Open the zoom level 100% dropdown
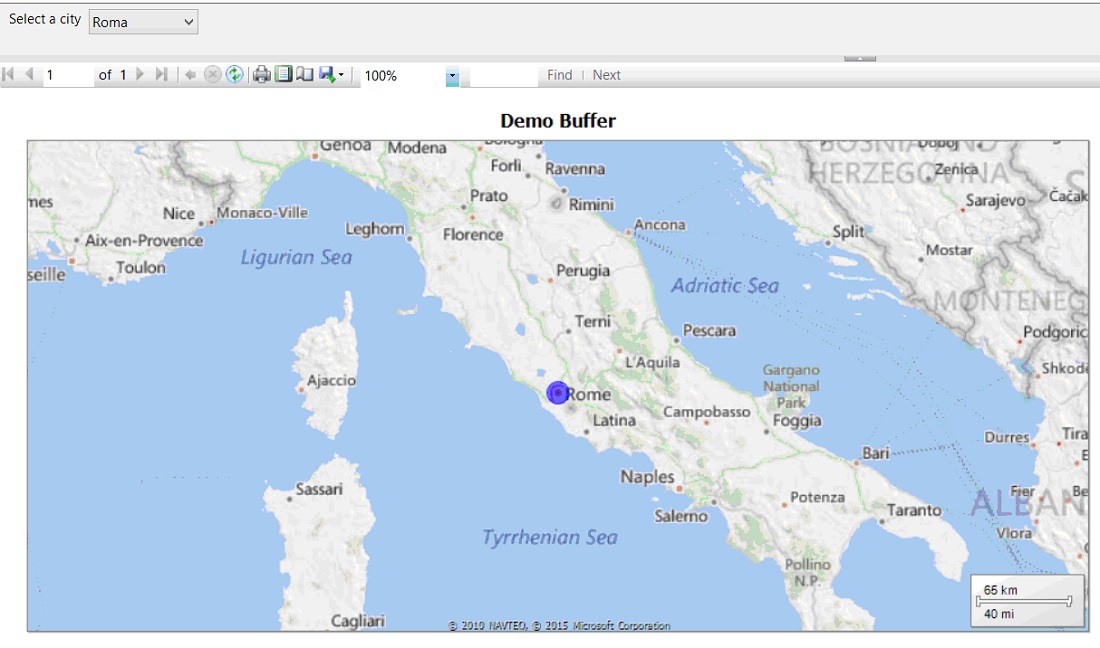The image size is (1100, 648). pyautogui.click(x=452, y=76)
